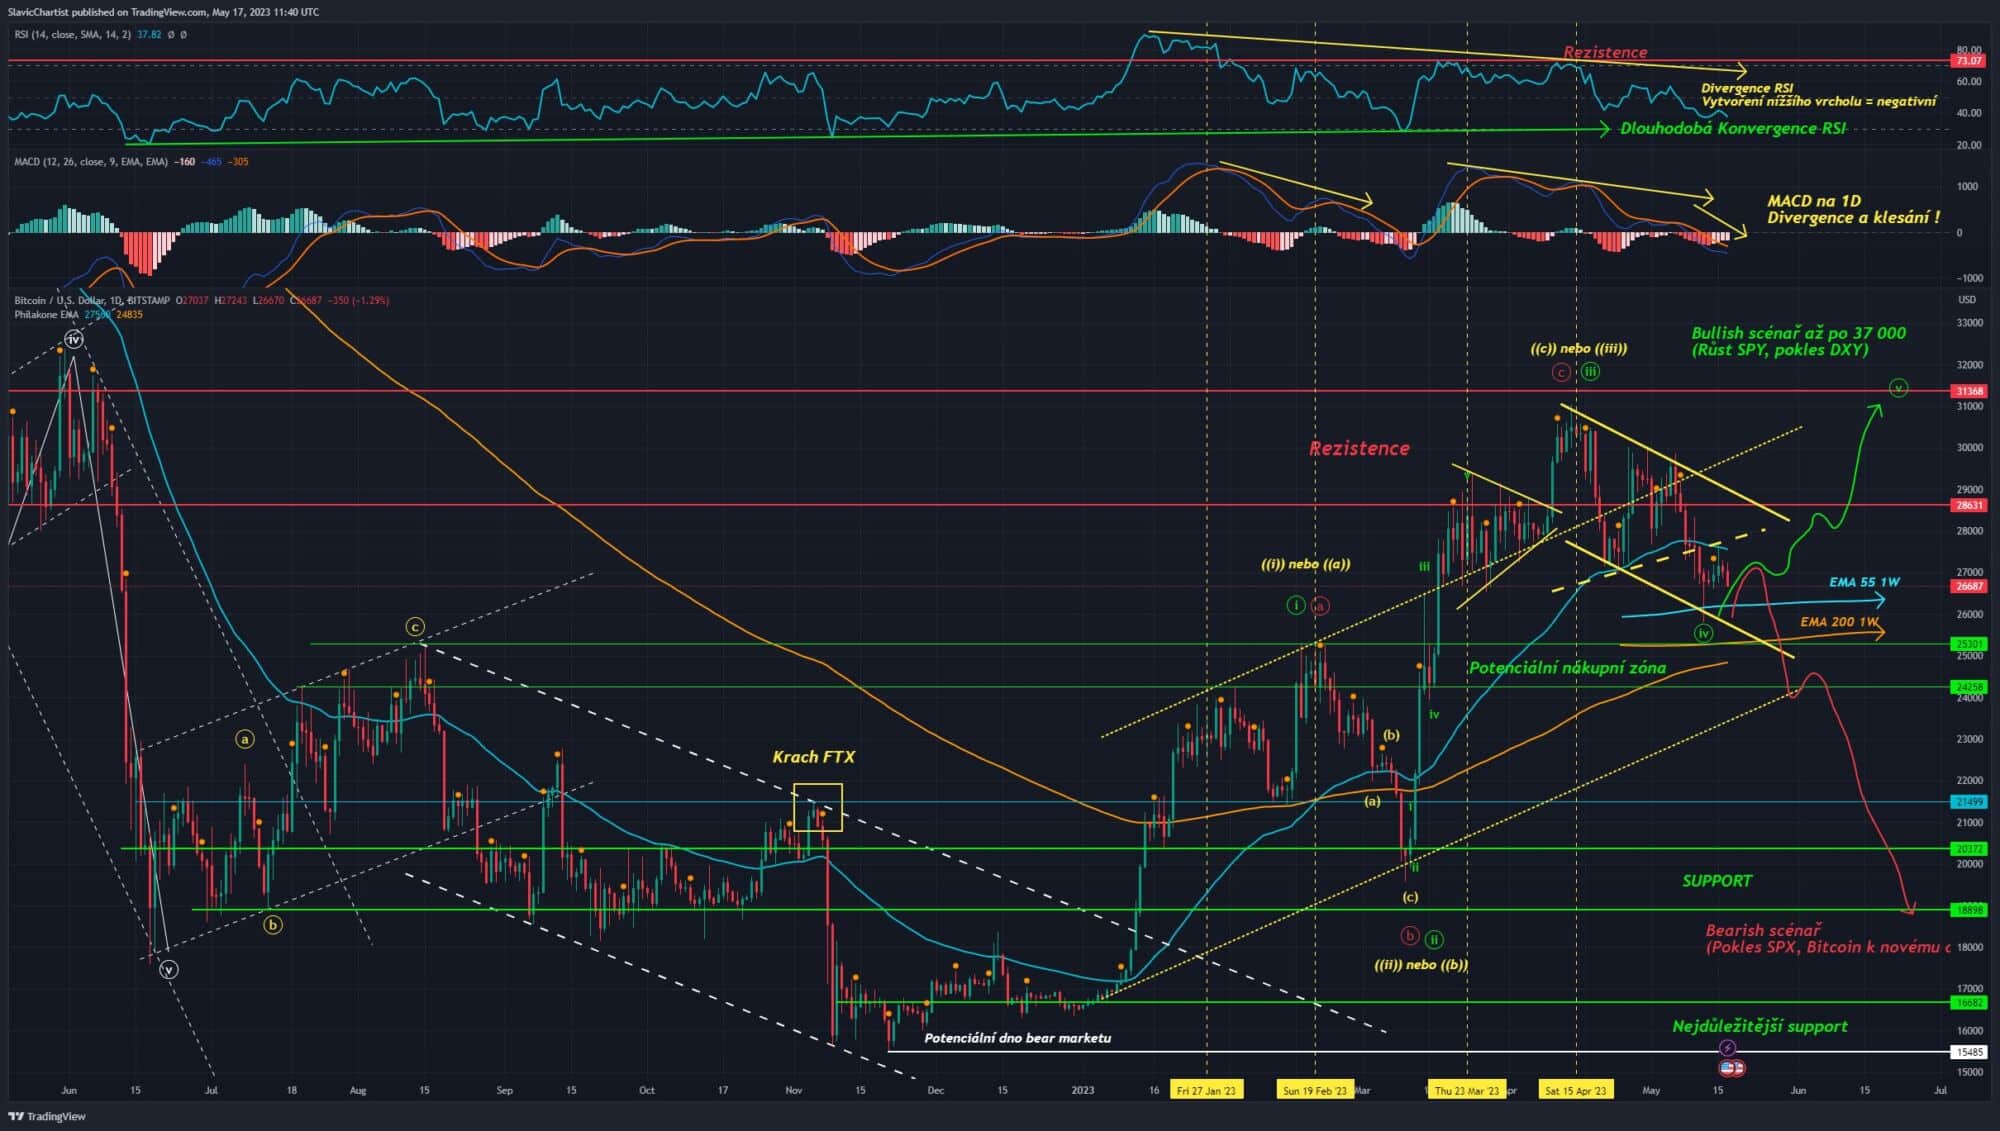This screenshot has height=1131, width=2000.
Task: Select the Sun 19 Feb '23 date marker
Action: 1314,1090
